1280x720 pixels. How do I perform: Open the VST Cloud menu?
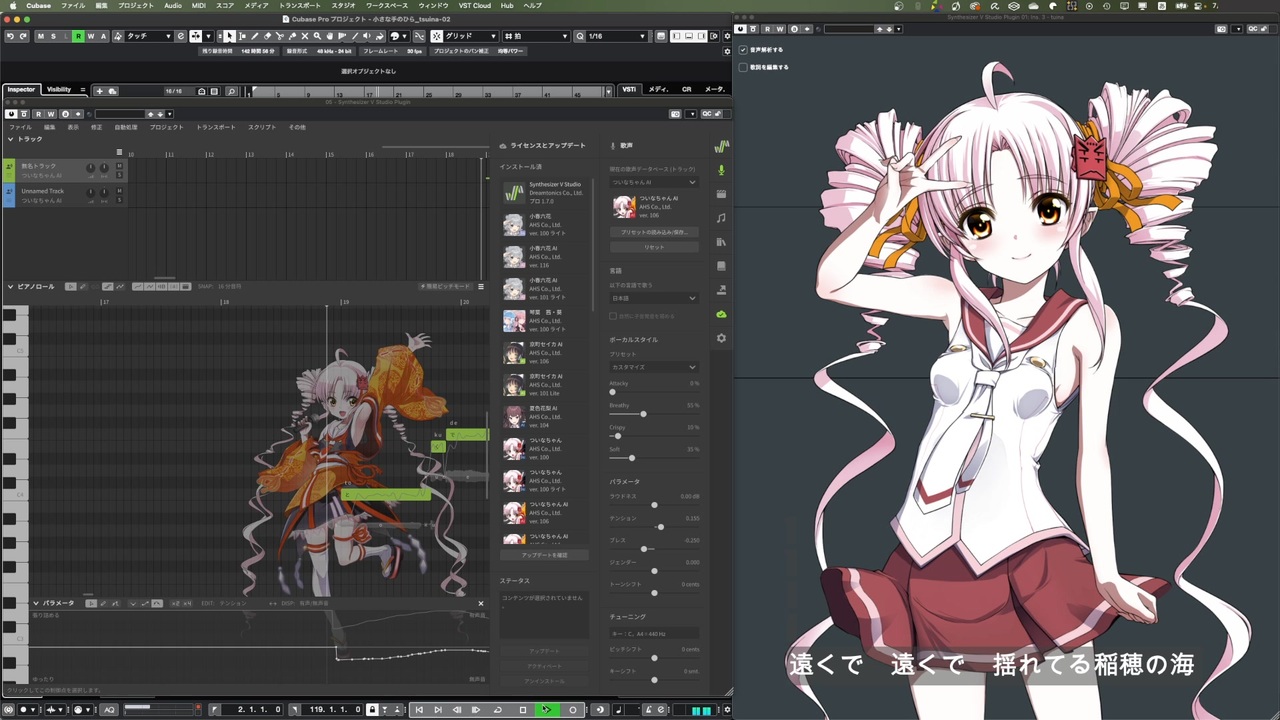(475, 5)
